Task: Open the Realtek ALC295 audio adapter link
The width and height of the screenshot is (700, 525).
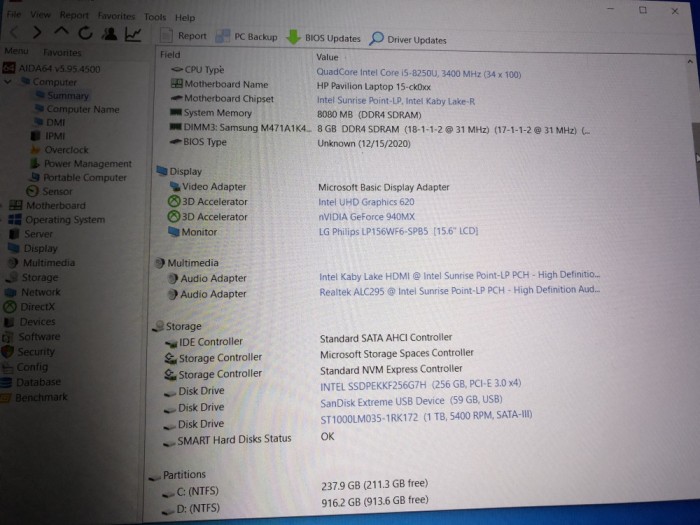Action: [x=459, y=291]
